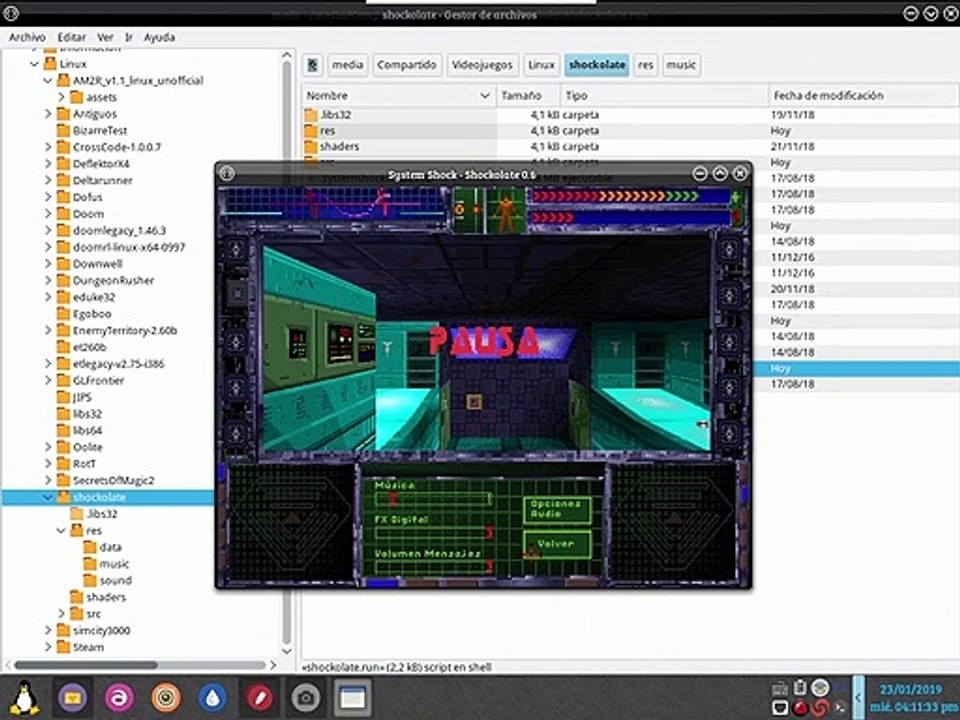
Task: Open the Ir menu
Action: click(129, 37)
